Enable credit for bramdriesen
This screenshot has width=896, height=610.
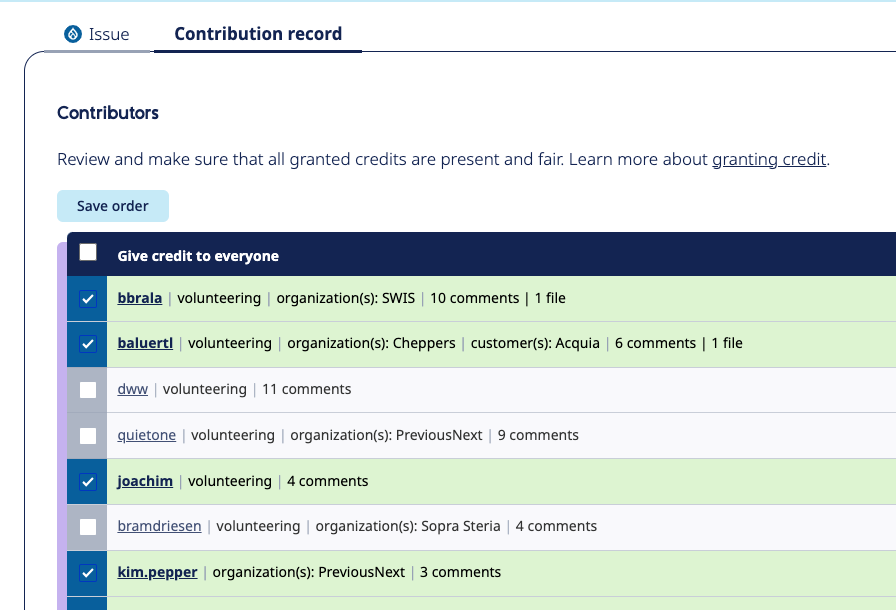pos(87,526)
